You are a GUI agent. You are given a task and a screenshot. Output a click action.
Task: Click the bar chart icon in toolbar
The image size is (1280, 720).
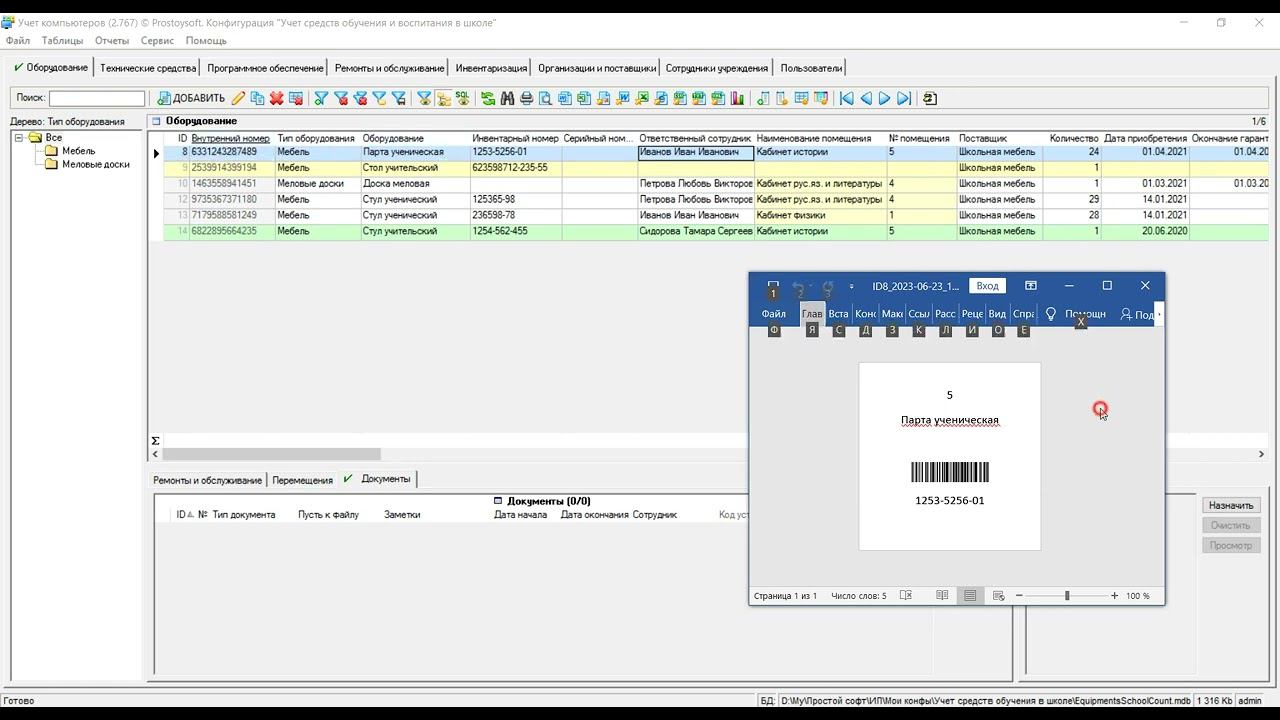(x=737, y=98)
